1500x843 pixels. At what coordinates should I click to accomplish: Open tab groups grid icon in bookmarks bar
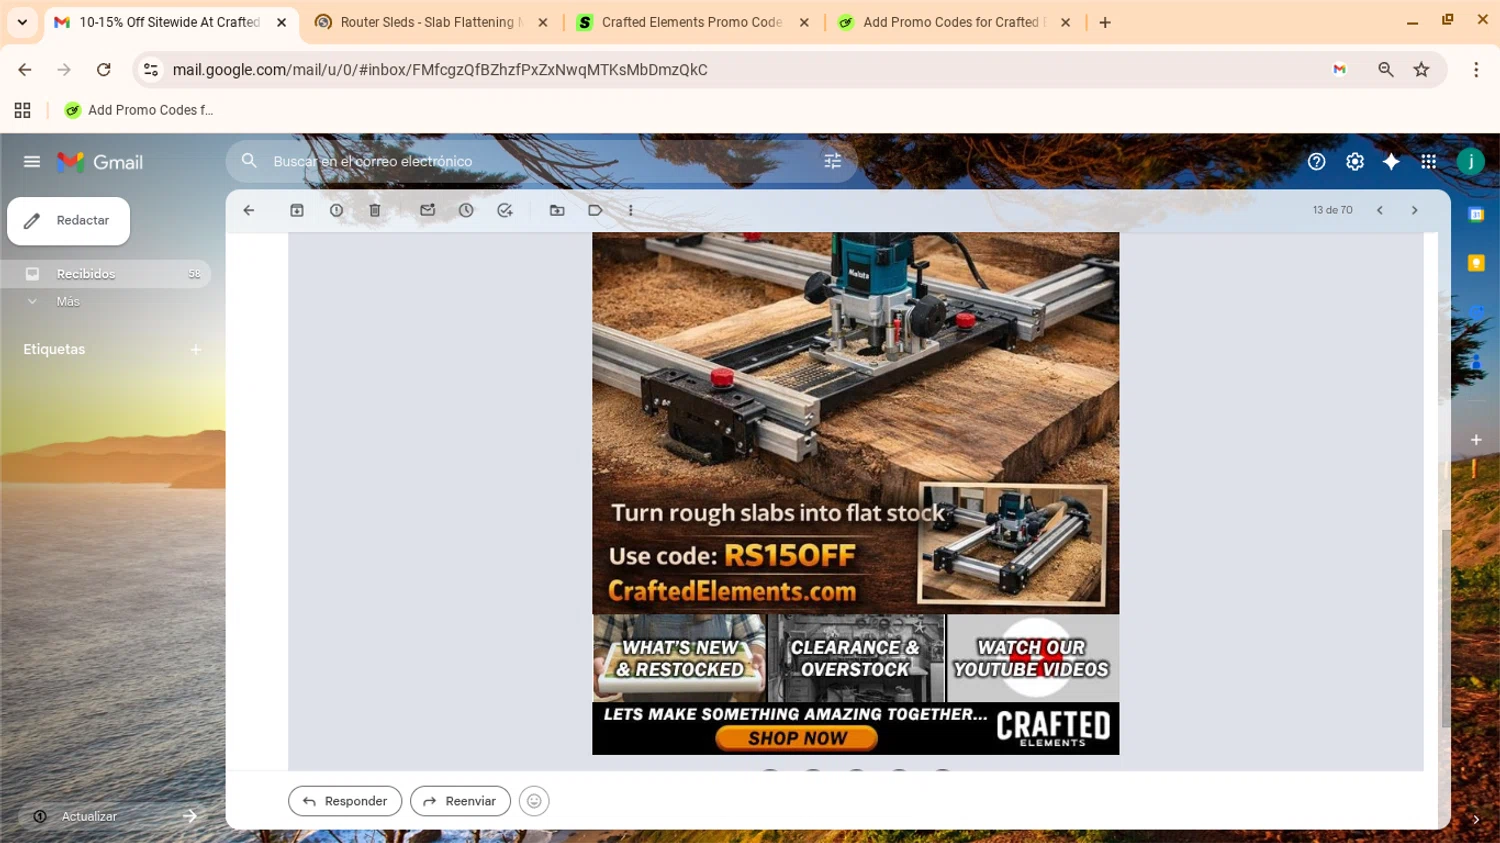(x=22, y=110)
